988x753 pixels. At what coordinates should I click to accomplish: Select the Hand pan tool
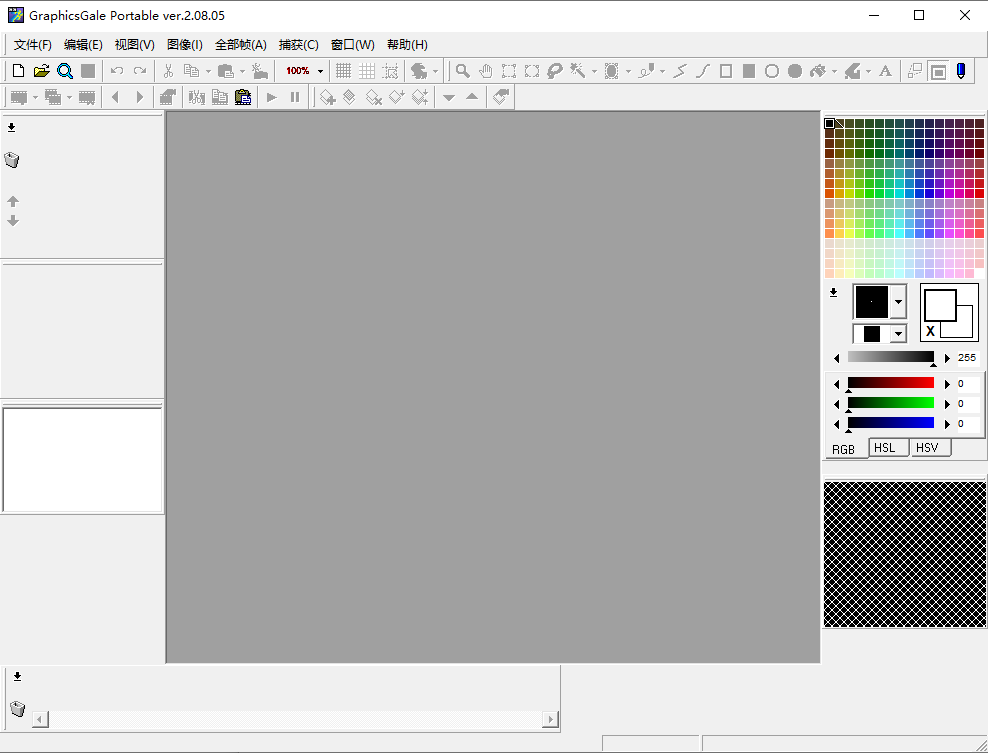coord(486,71)
